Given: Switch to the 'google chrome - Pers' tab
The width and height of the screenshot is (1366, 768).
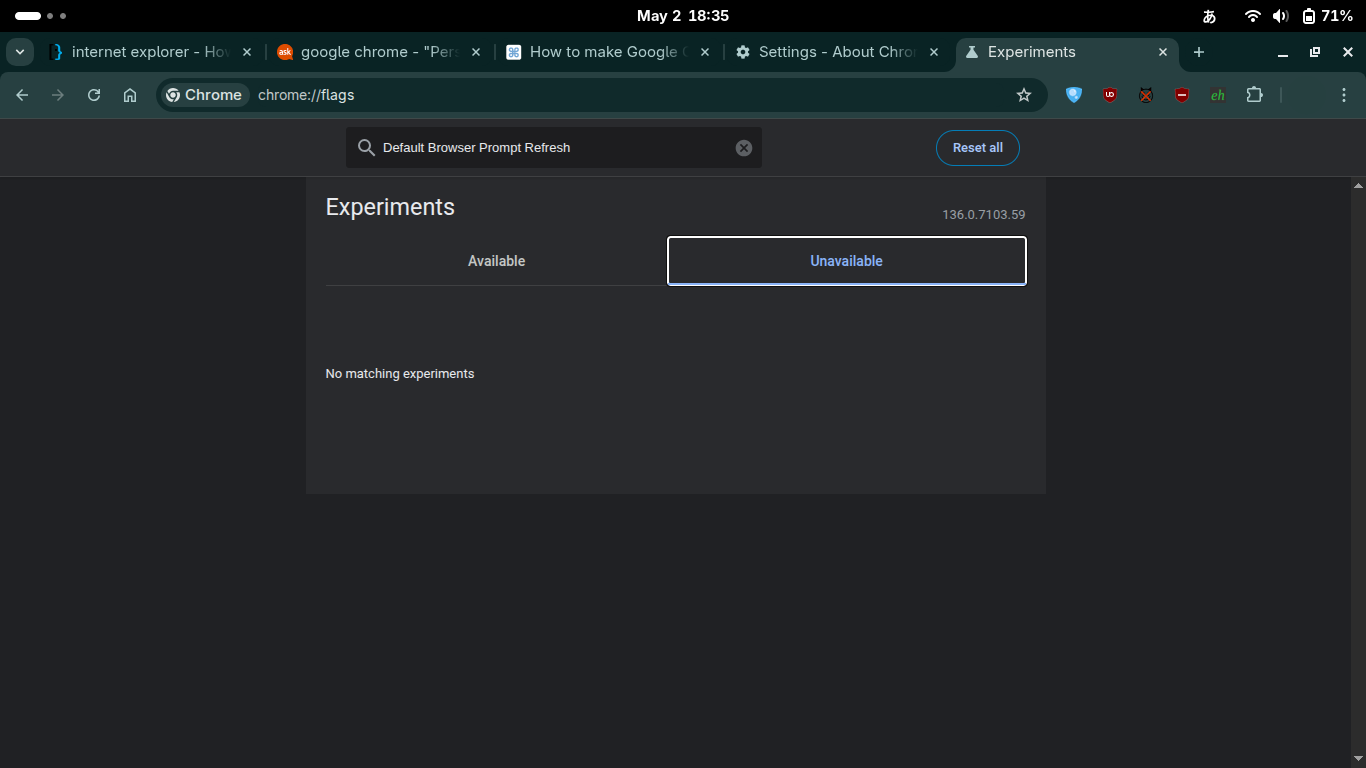Looking at the screenshot, I should (379, 52).
